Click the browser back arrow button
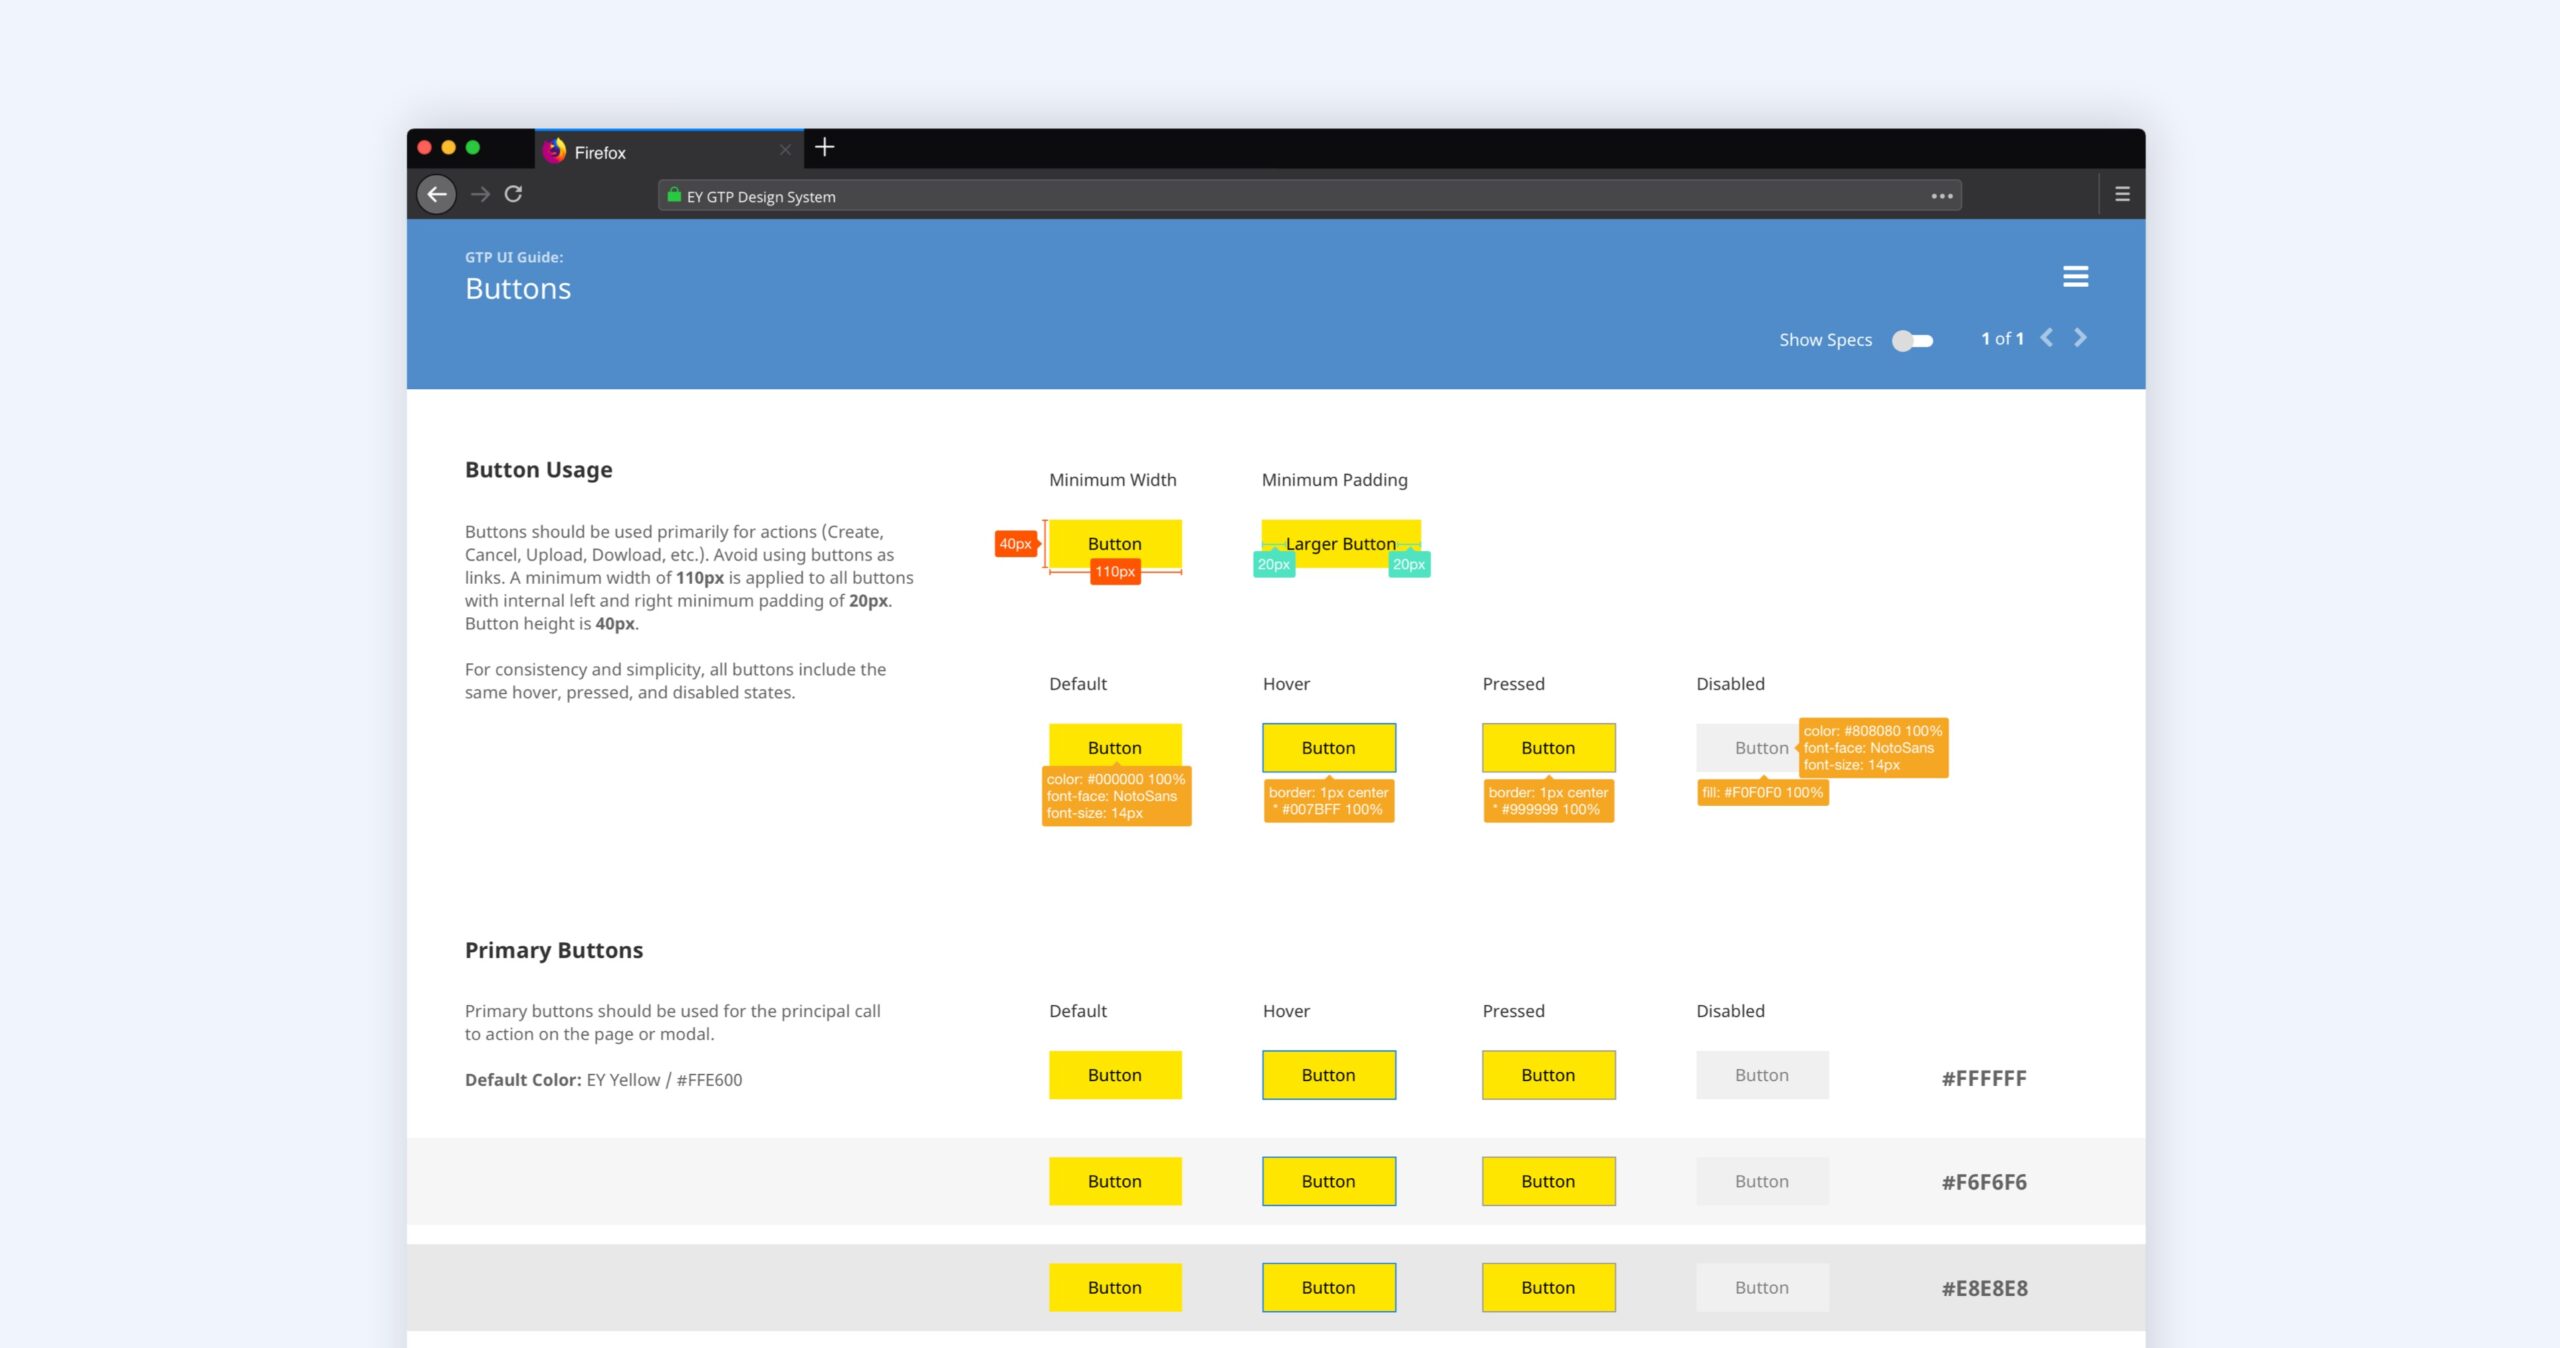This screenshot has width=2560, height=1348. [x=437, y=194]
